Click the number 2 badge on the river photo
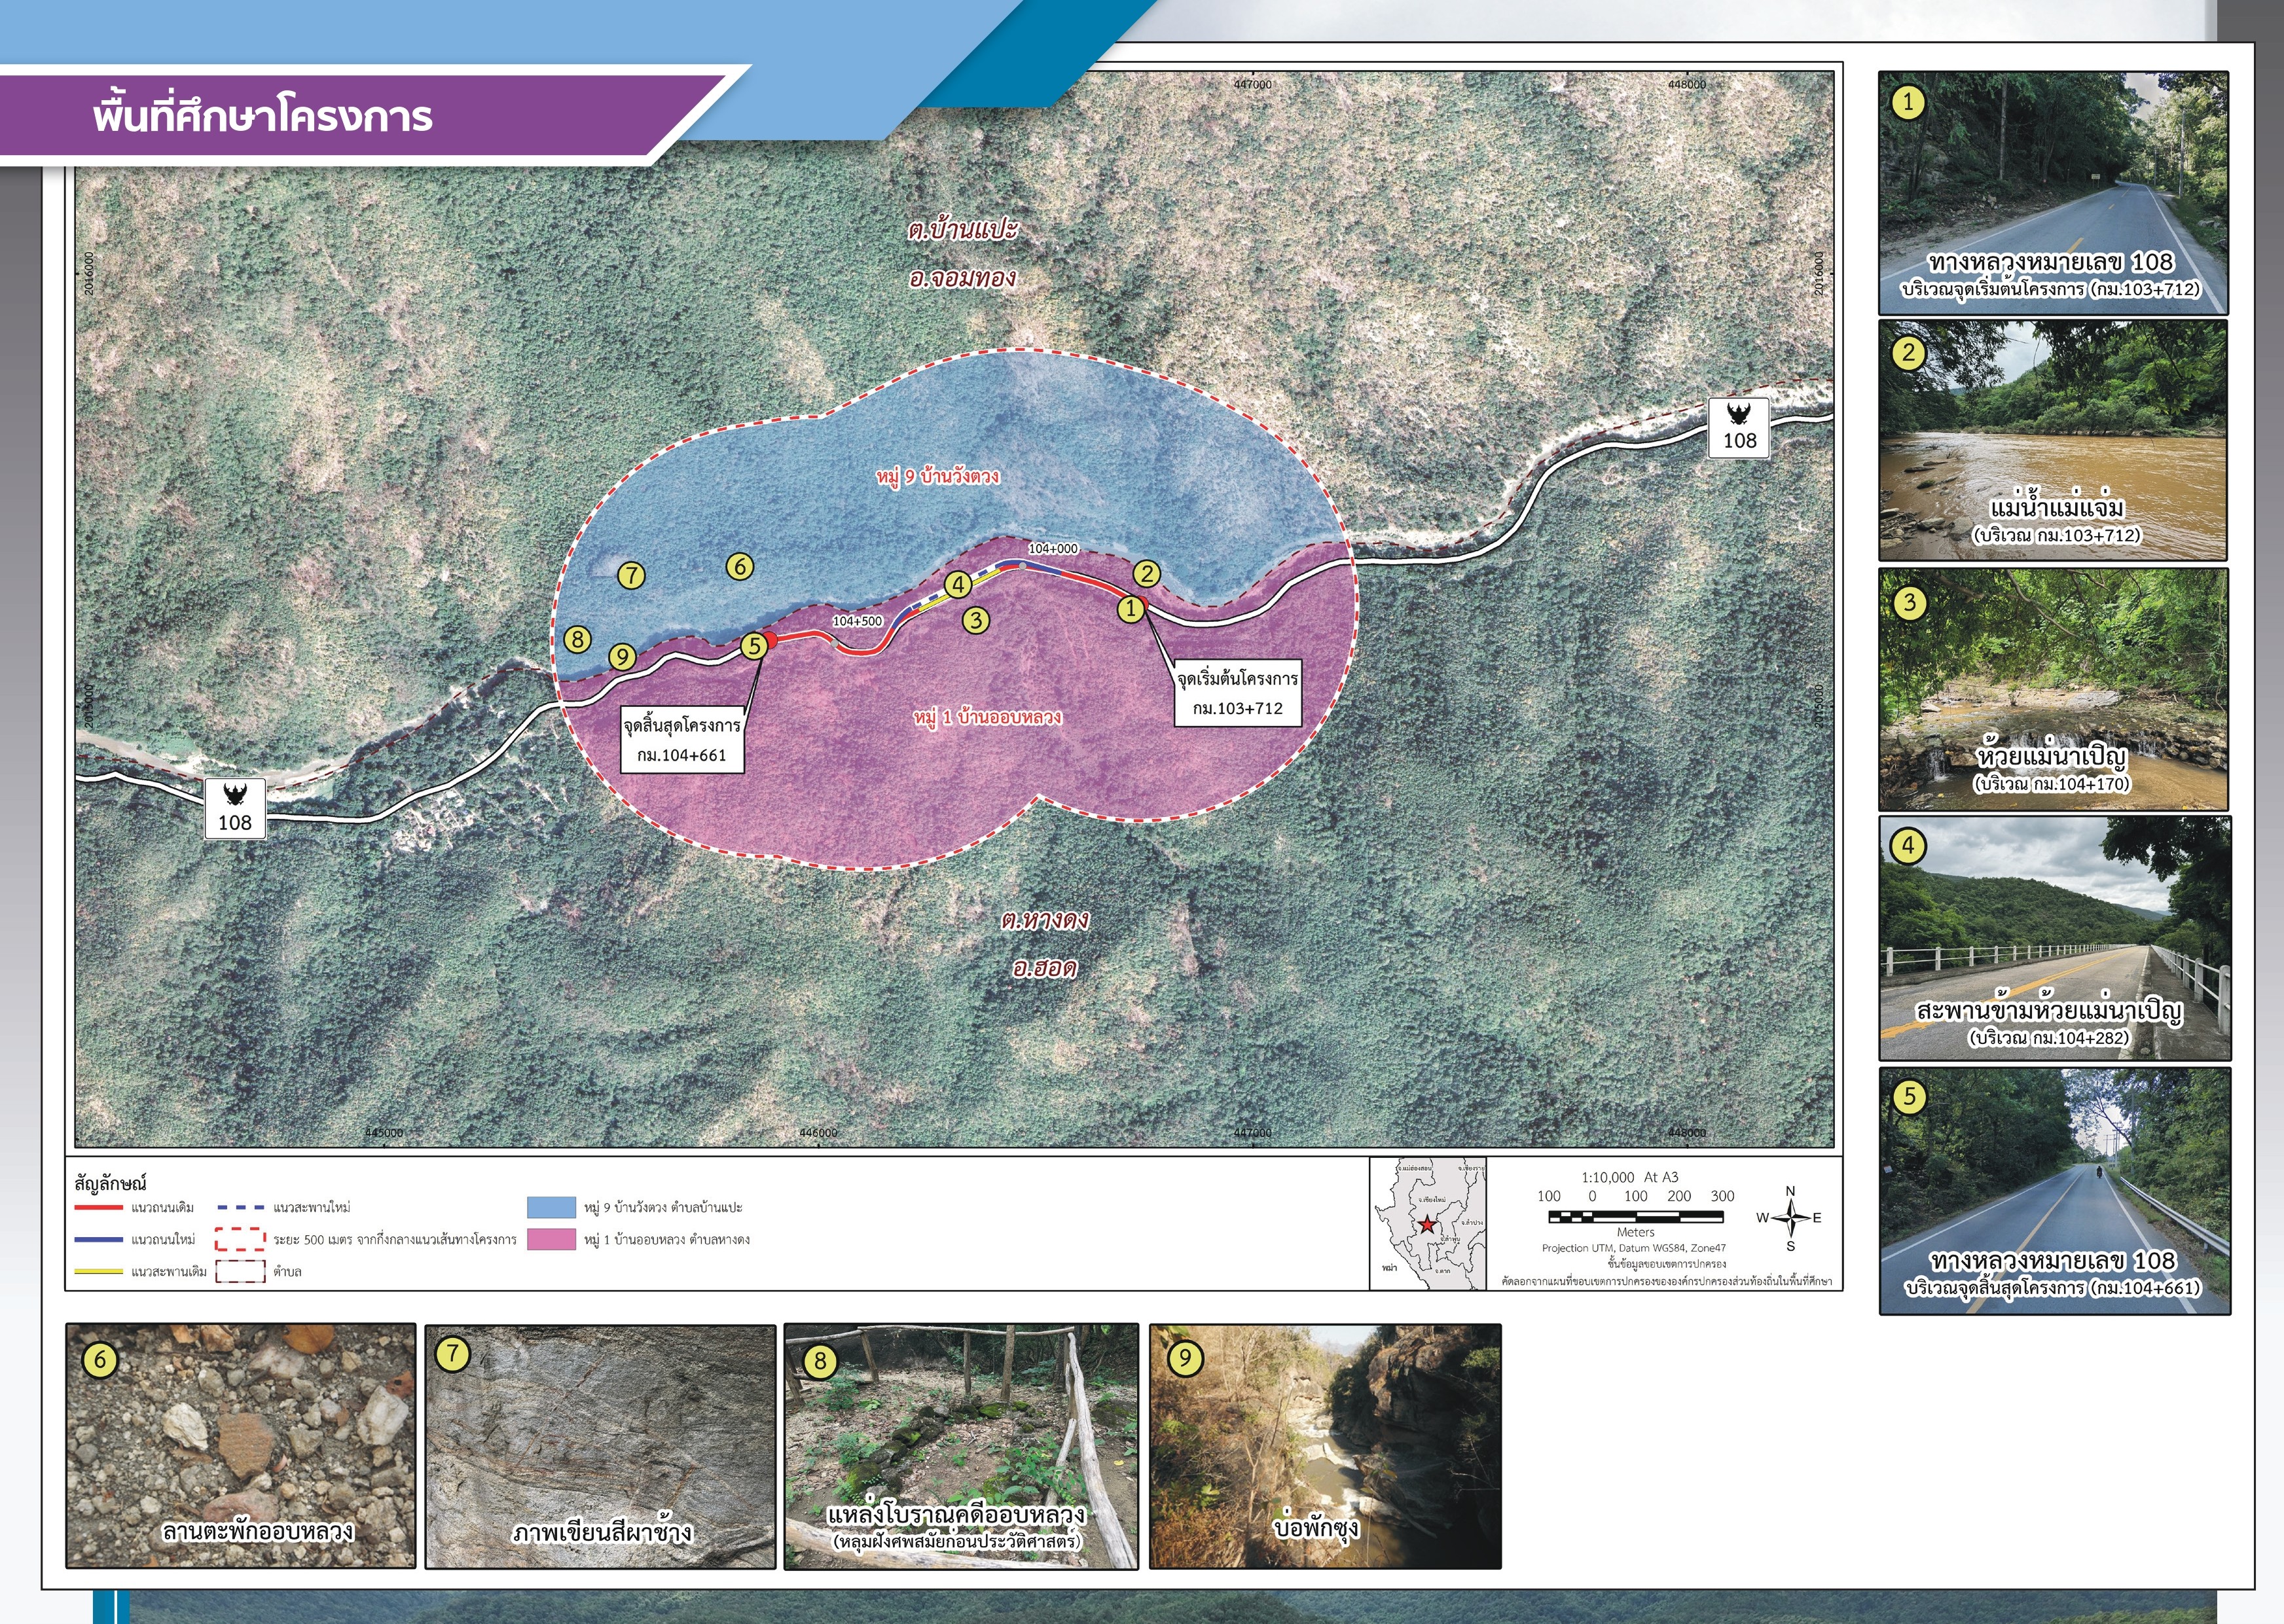The width and height of the screenshot is (2284, 1624). (x=1908, y=353)
